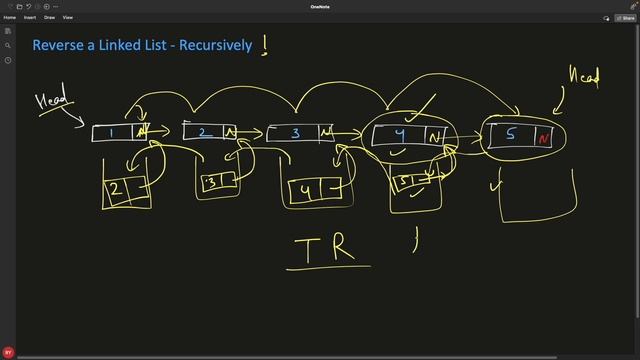Open the search magnifier in sidebar
This screenshot has width=640, height=360.
(x=8, y=45)
